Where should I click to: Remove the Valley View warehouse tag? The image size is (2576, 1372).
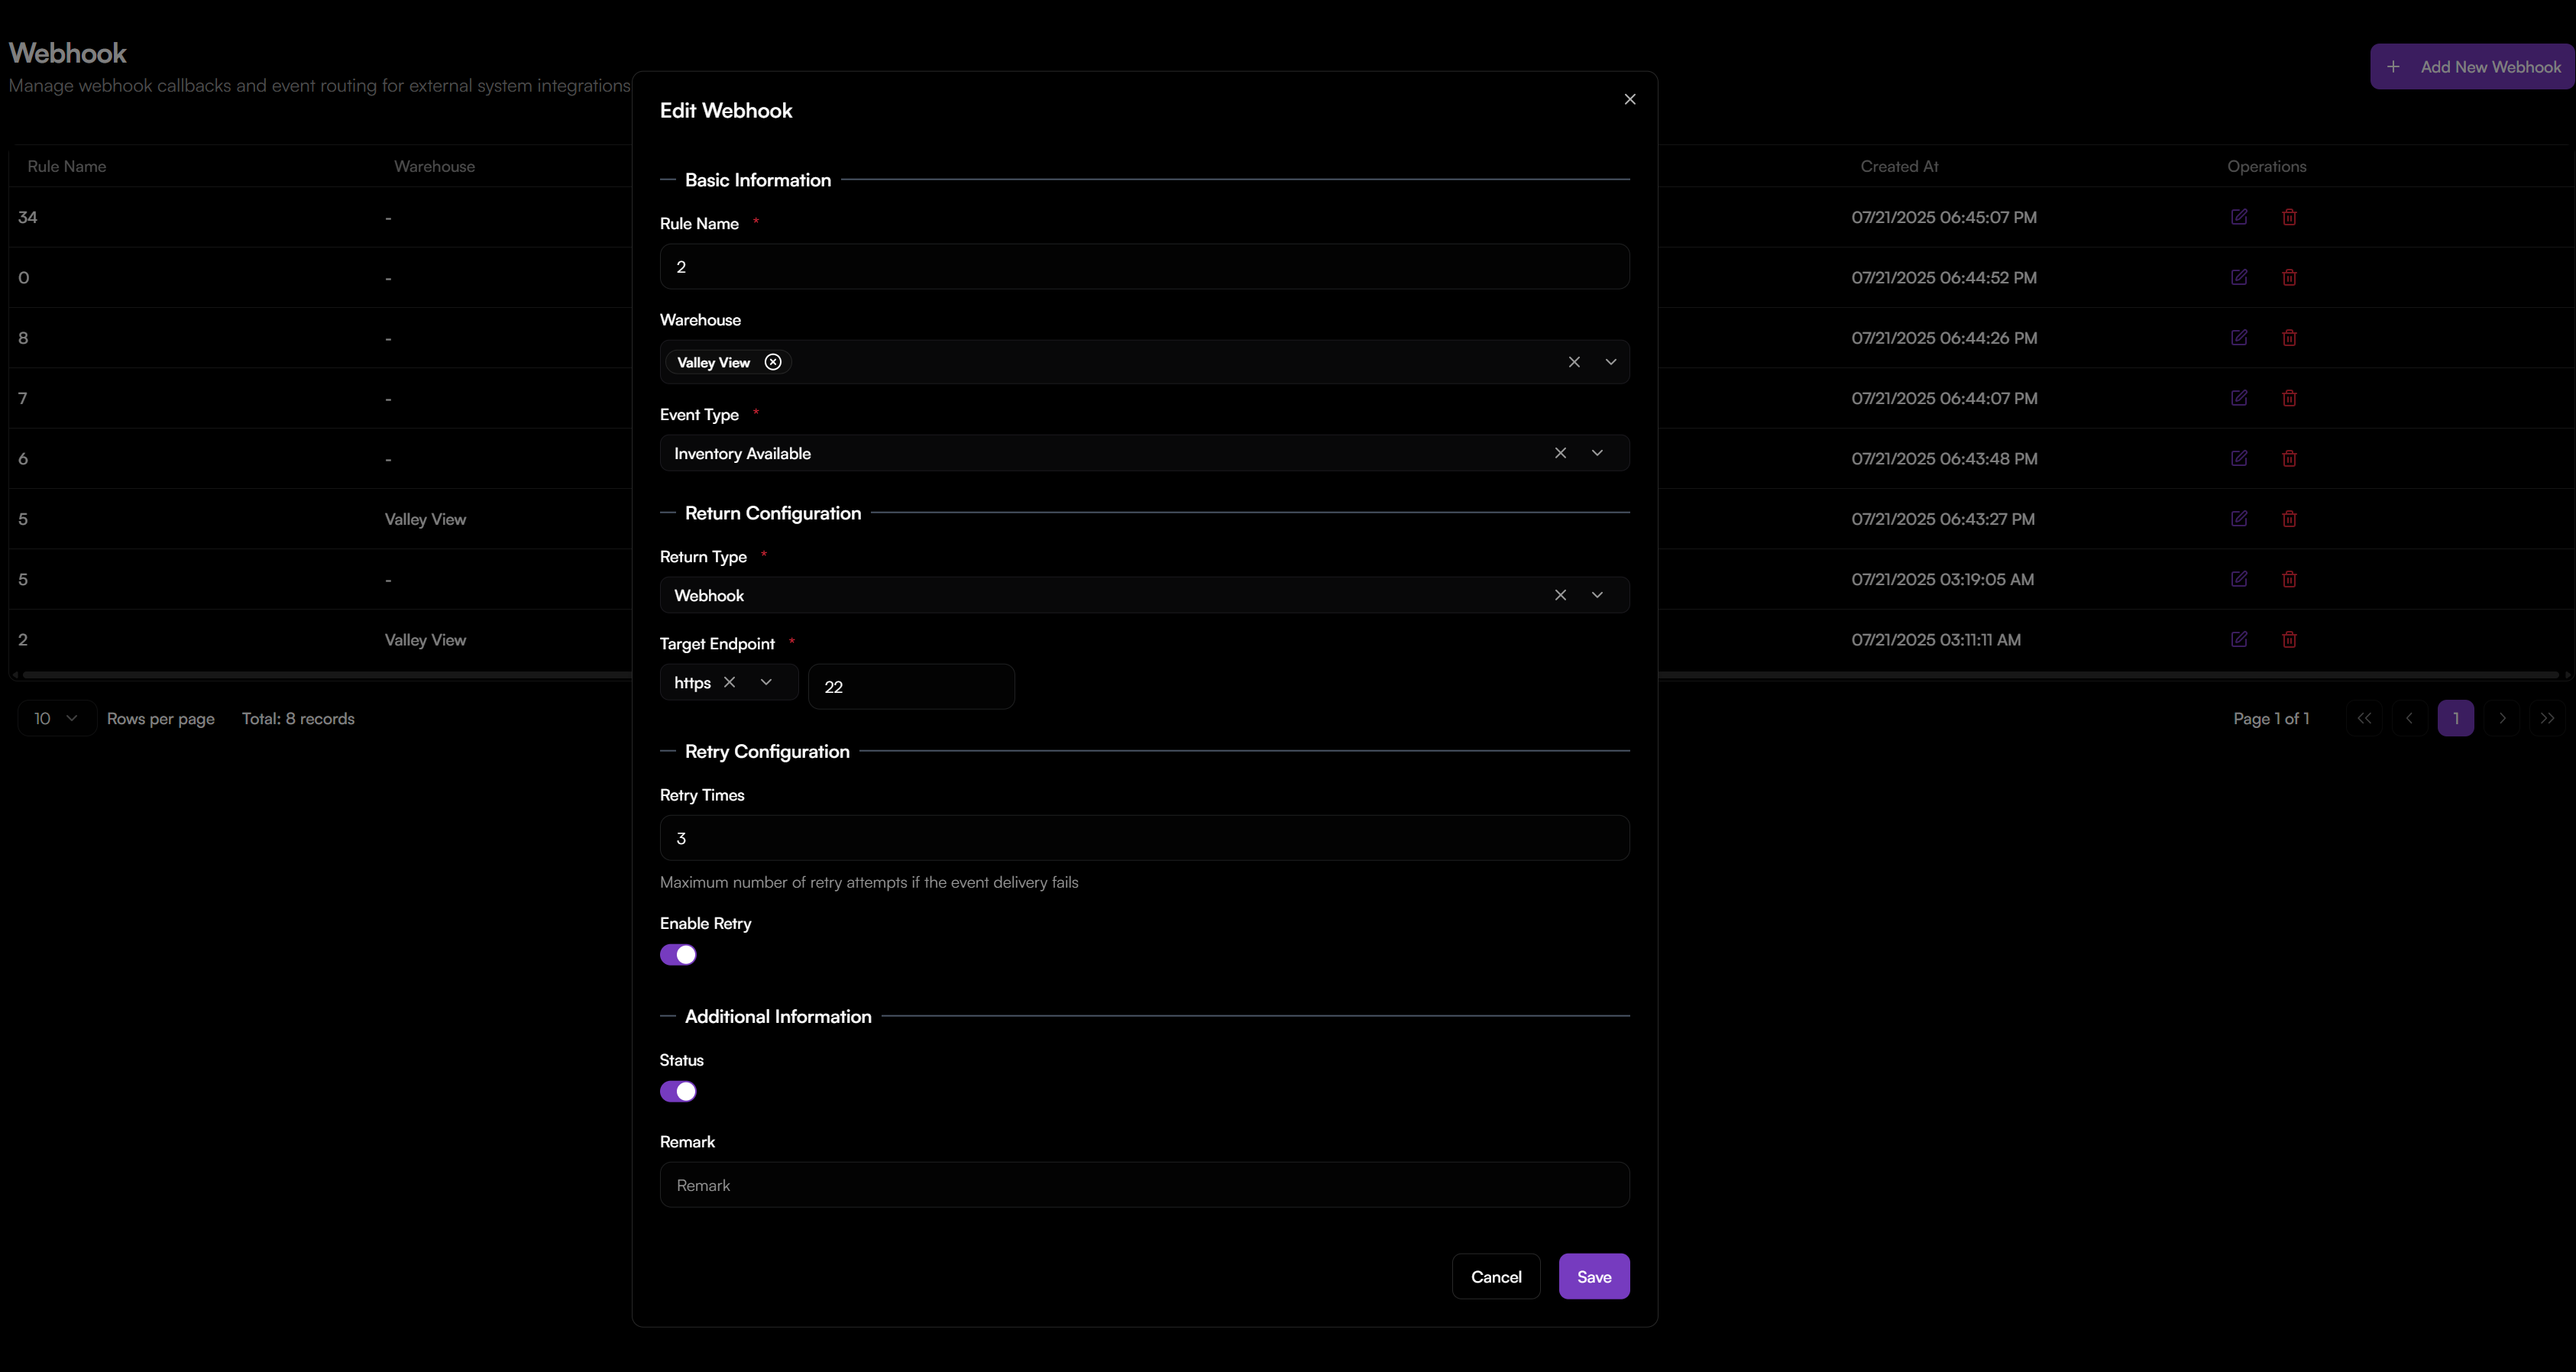pyautogui.click(x=772, y=362)
